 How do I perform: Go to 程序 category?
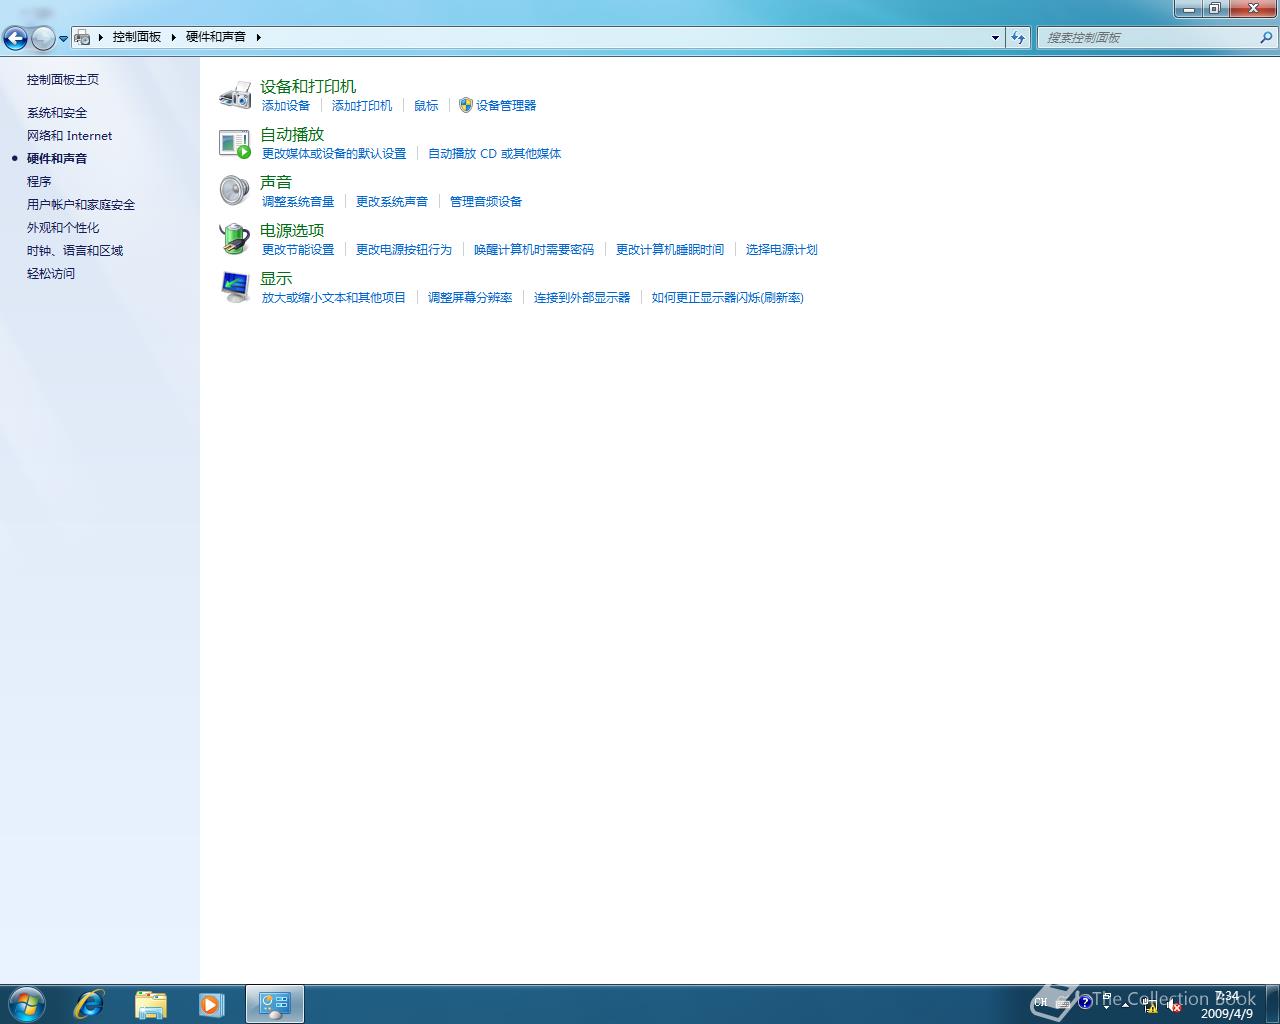click(39, 182)
